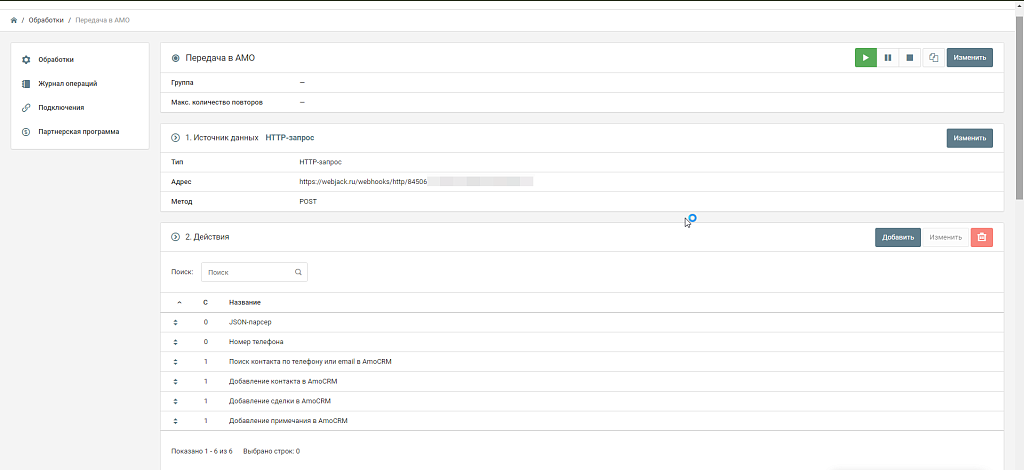Screen dimensions: 1024x470
Task: Click Изменить button in Передача в АМО header
Action: [x=969, y=58]
